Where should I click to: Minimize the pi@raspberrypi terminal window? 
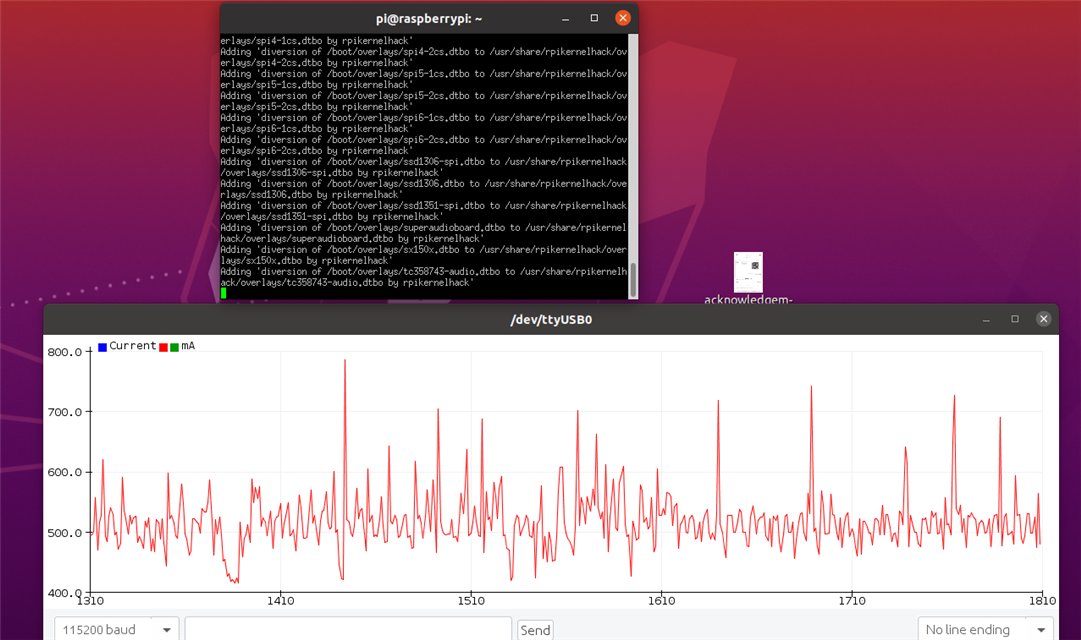(566, 18)
